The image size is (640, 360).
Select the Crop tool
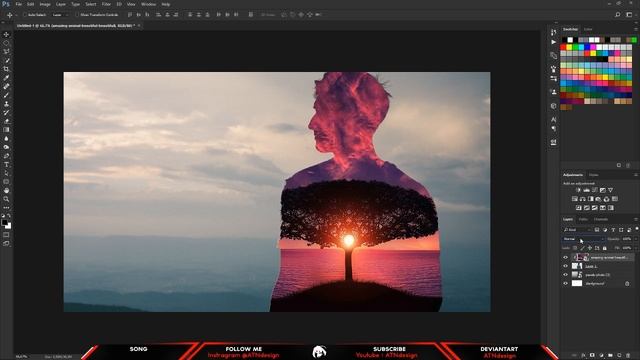(6, 69)
